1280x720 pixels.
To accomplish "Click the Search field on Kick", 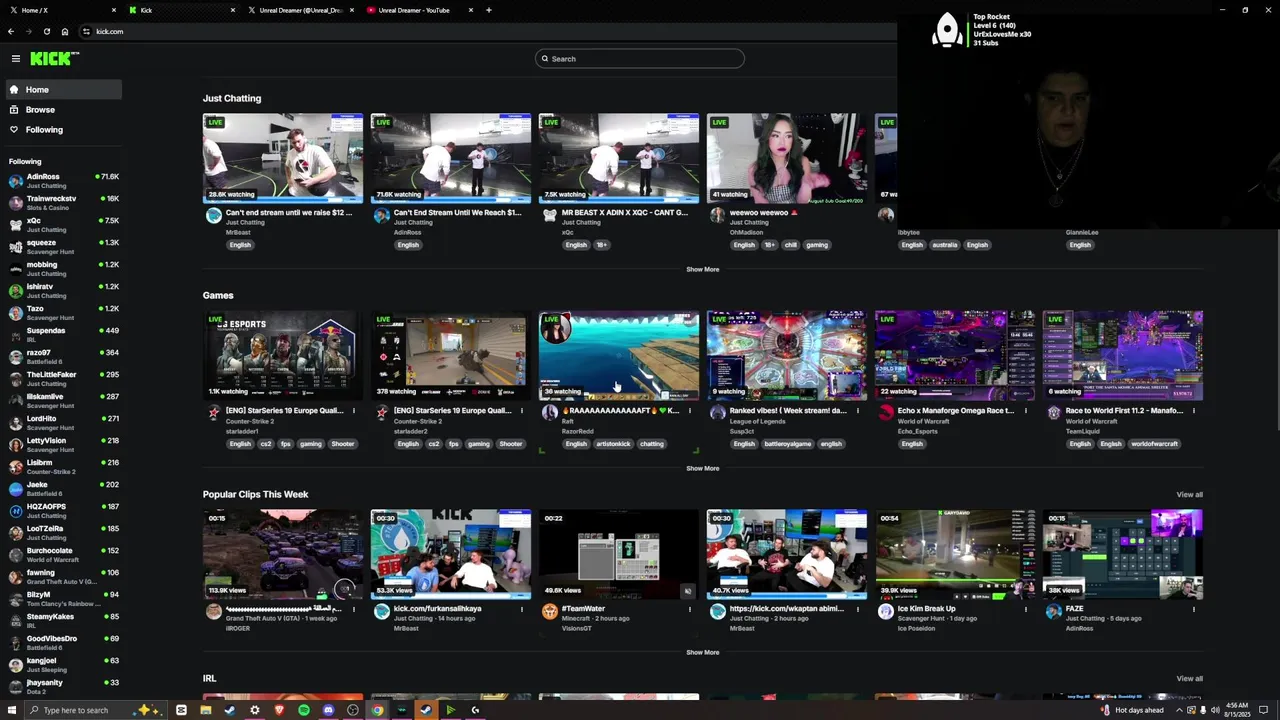I will (640, 59).
